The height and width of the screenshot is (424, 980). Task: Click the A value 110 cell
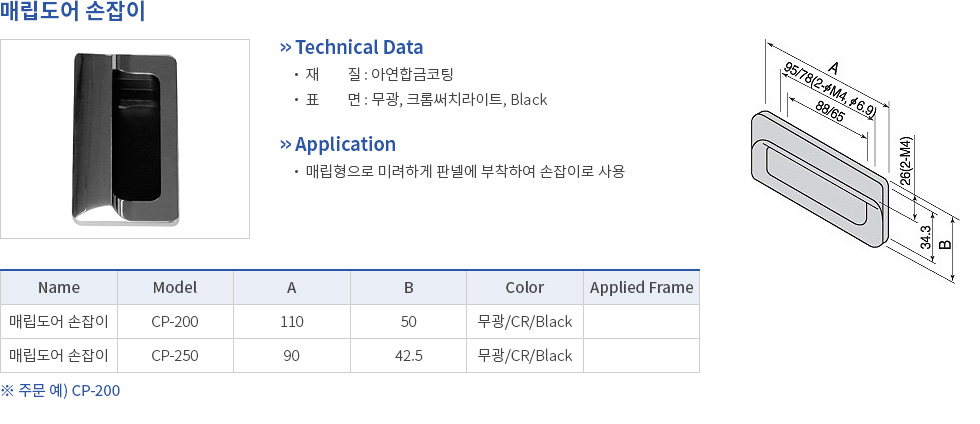292,322
